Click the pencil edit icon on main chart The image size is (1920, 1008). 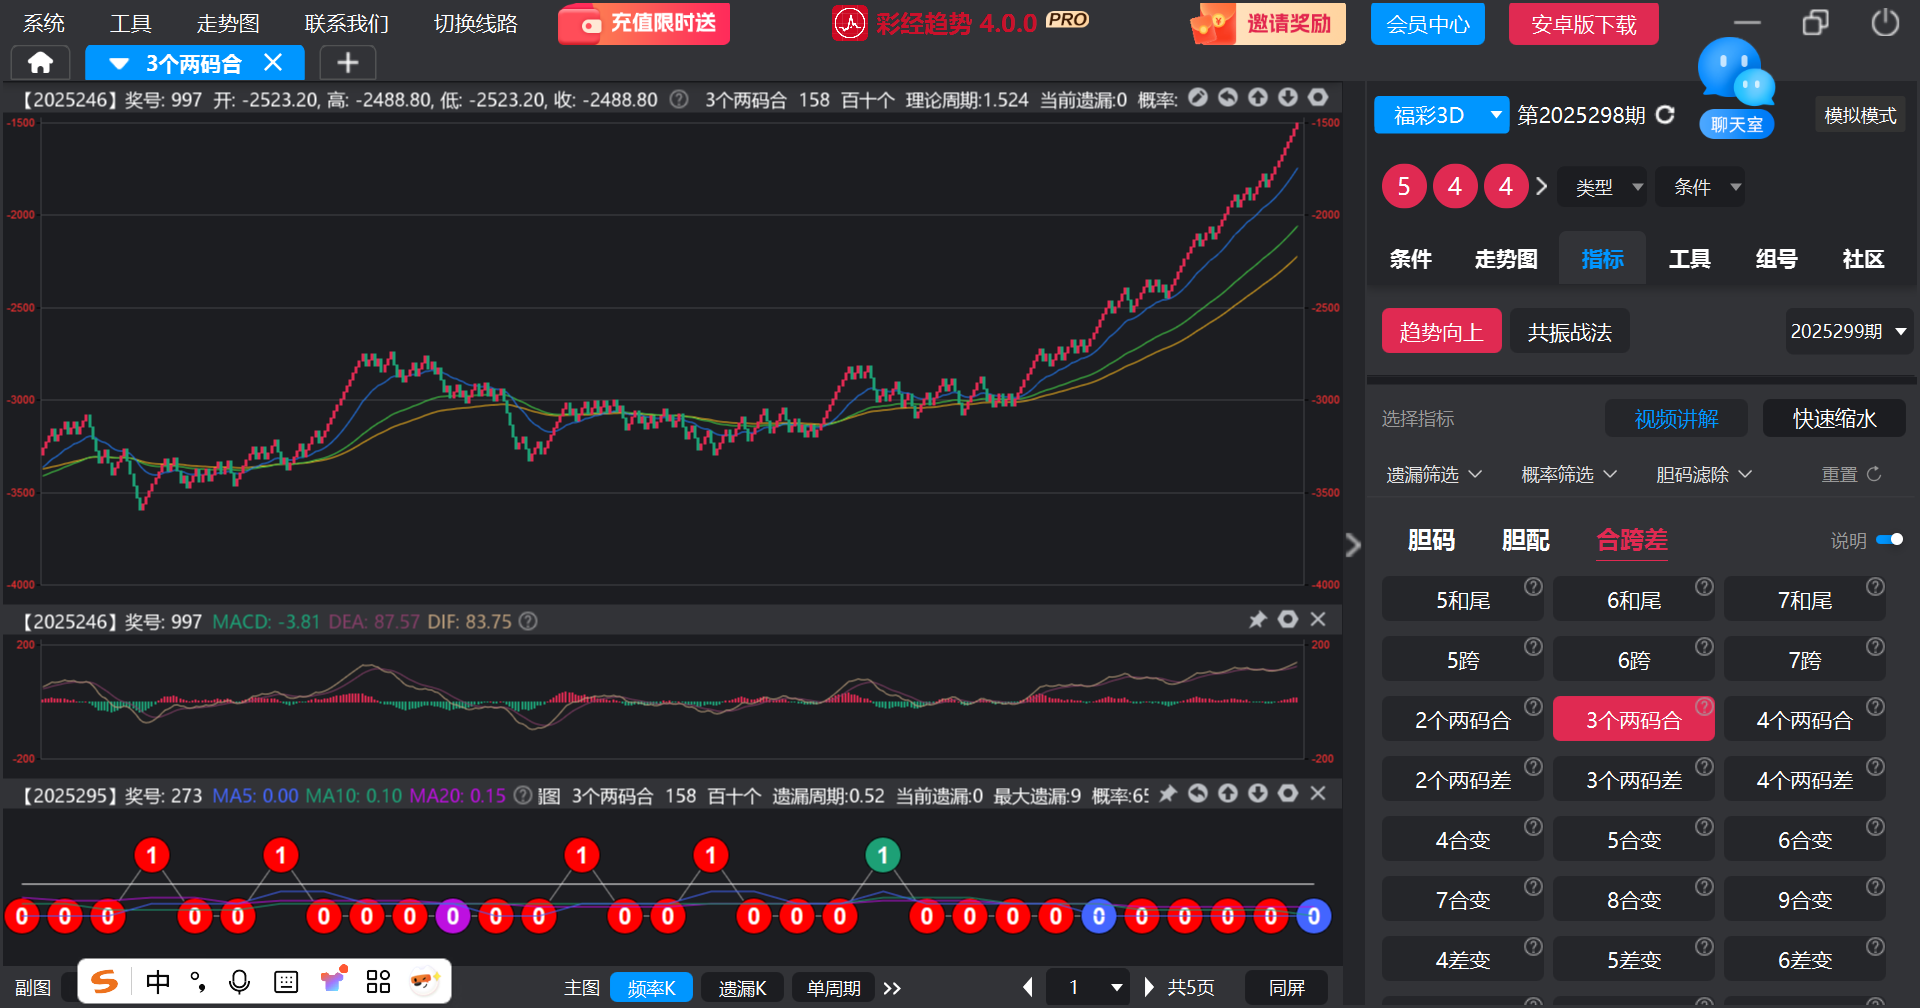click(x=1197, y=98)
